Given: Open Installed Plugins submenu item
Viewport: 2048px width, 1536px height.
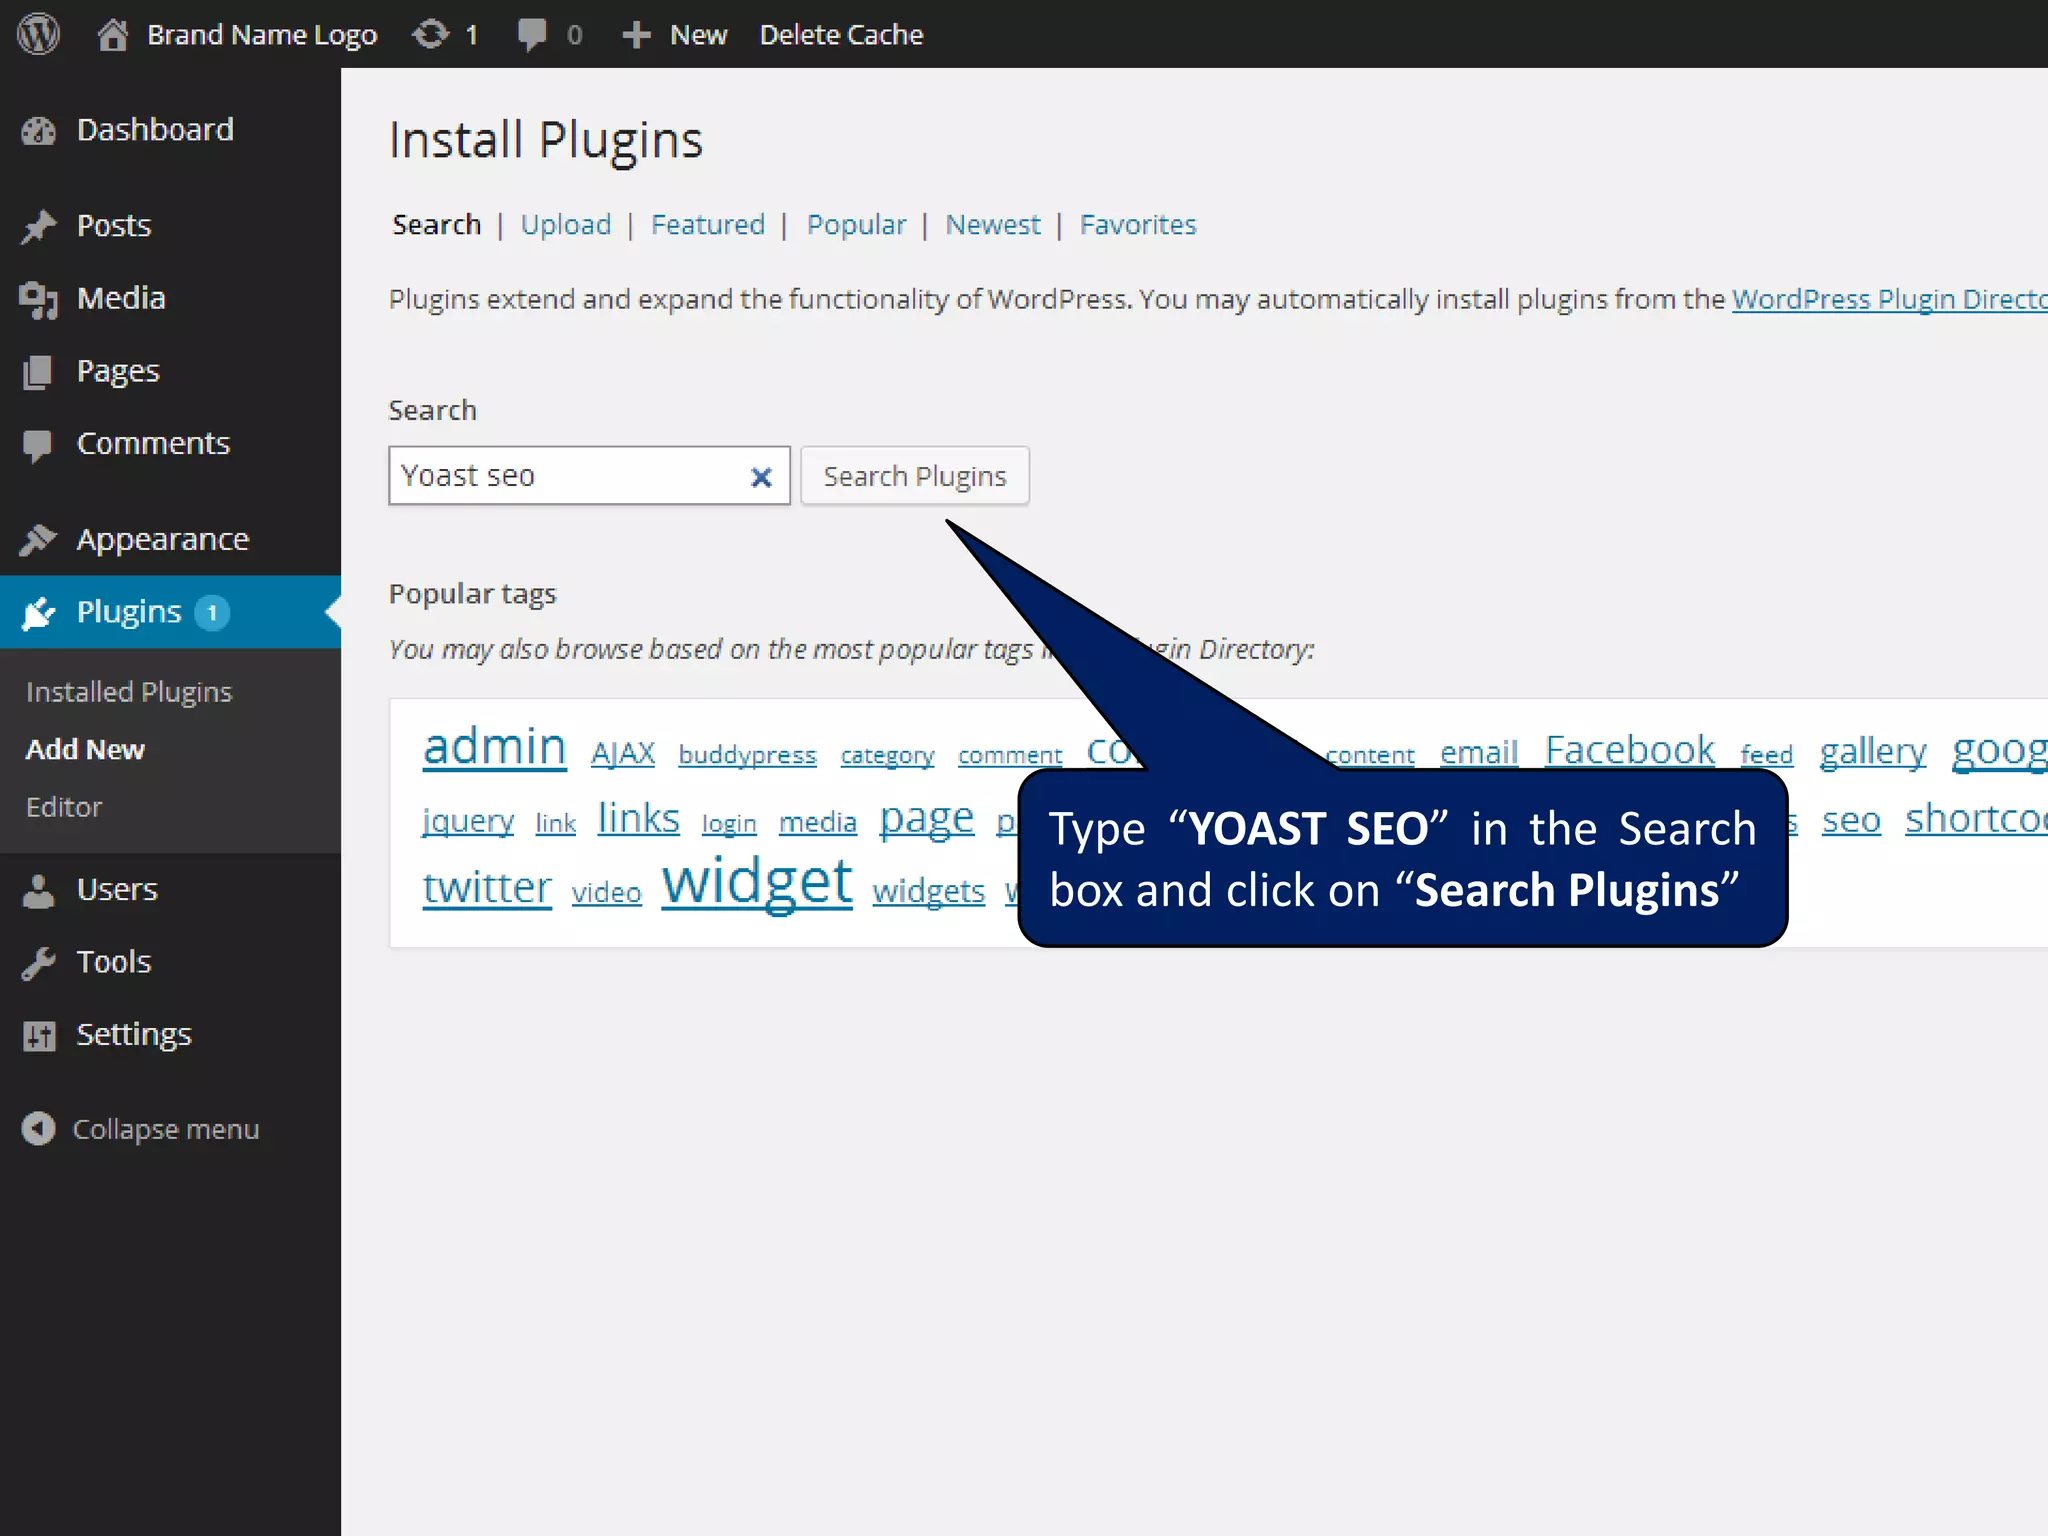Looking at the screenshot, I should 129,692.
